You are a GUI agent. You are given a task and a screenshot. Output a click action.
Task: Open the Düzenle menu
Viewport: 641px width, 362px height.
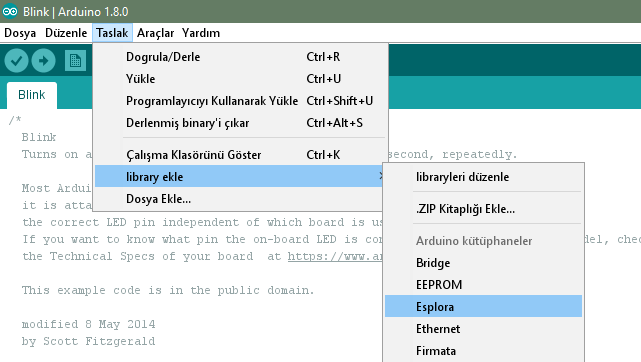[x=66, y=33]
